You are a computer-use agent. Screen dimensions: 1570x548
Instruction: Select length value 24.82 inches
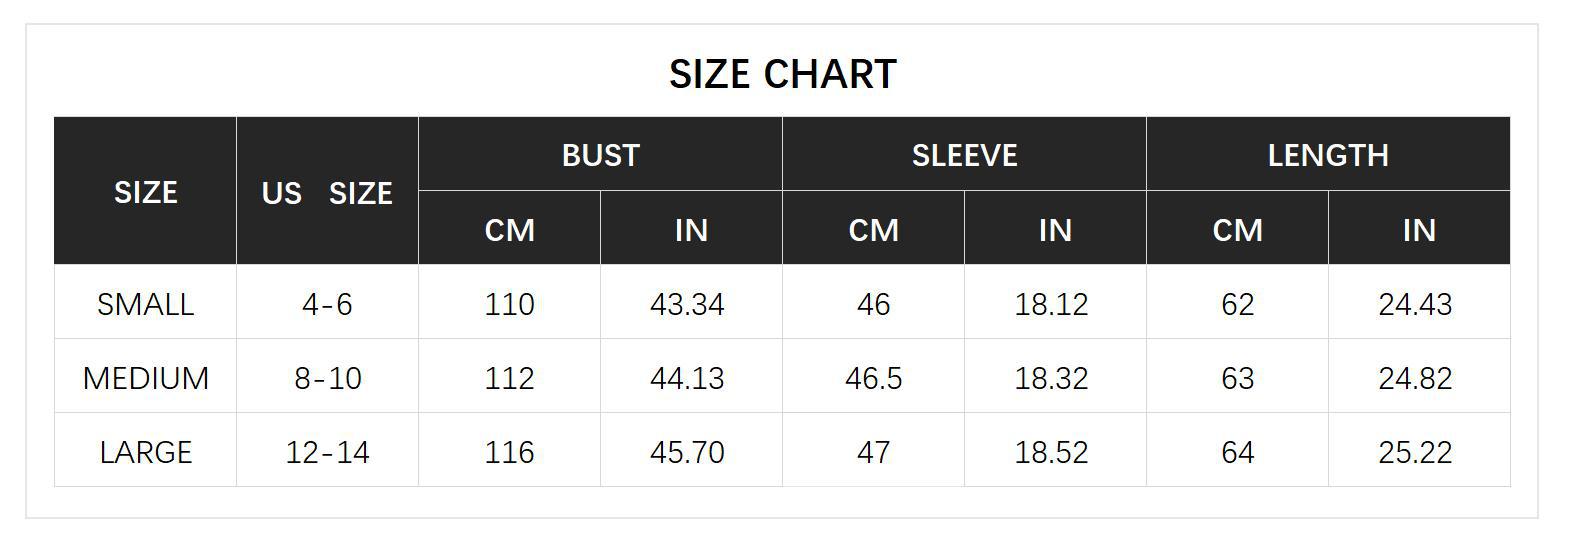(x=1415, y=378)
